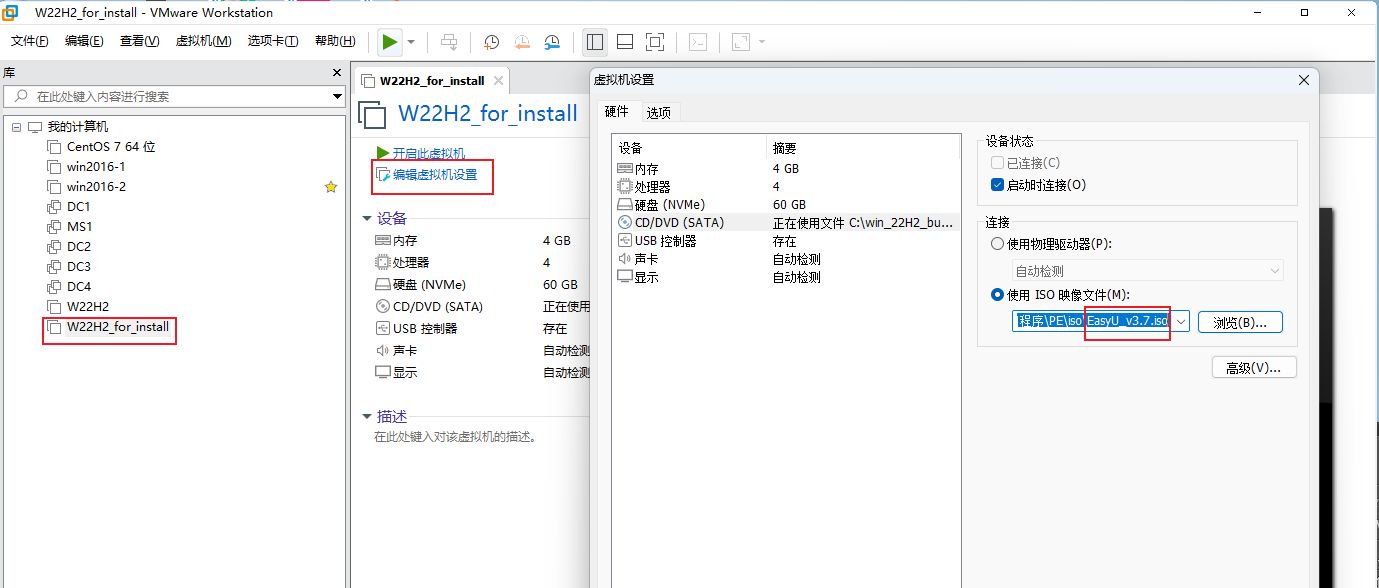Collapse the 我的计算机 tree node
Image resolution: width=1379 pixels, height=588 pixels.
17,127
